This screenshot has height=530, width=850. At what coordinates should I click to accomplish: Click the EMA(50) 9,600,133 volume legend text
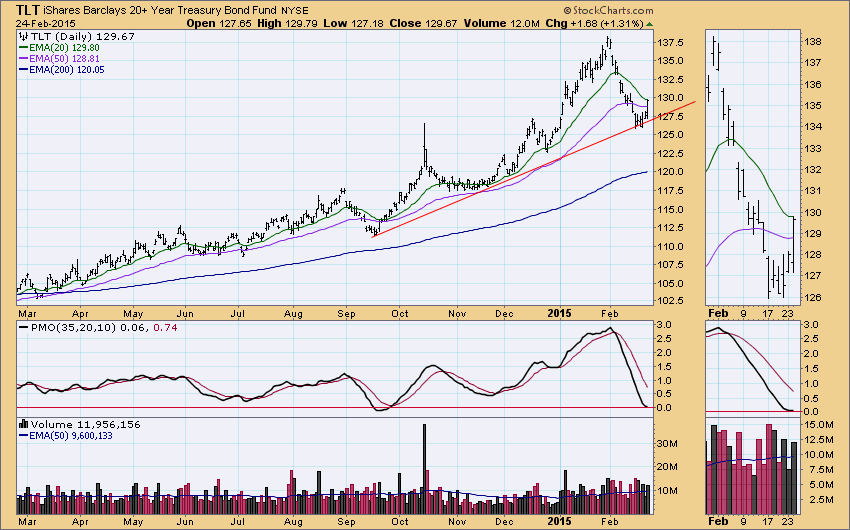tap(70, 436)
